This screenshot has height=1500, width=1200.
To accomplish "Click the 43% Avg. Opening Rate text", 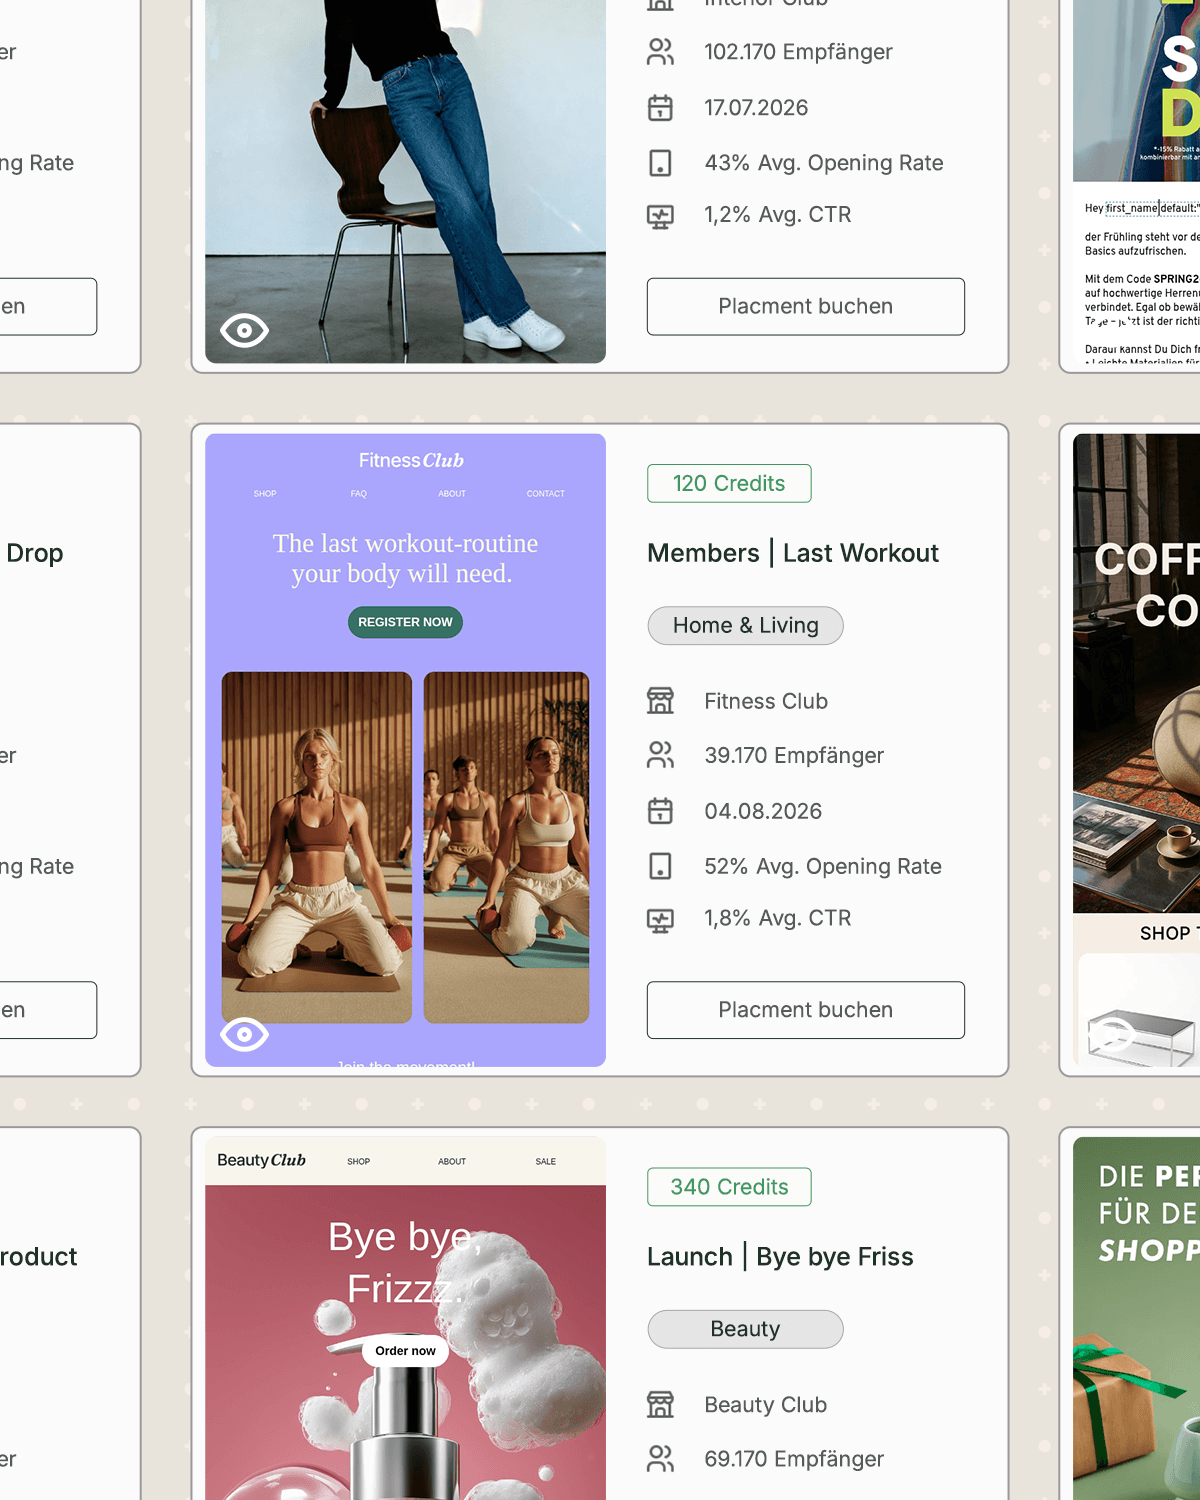I will (824, 163).
